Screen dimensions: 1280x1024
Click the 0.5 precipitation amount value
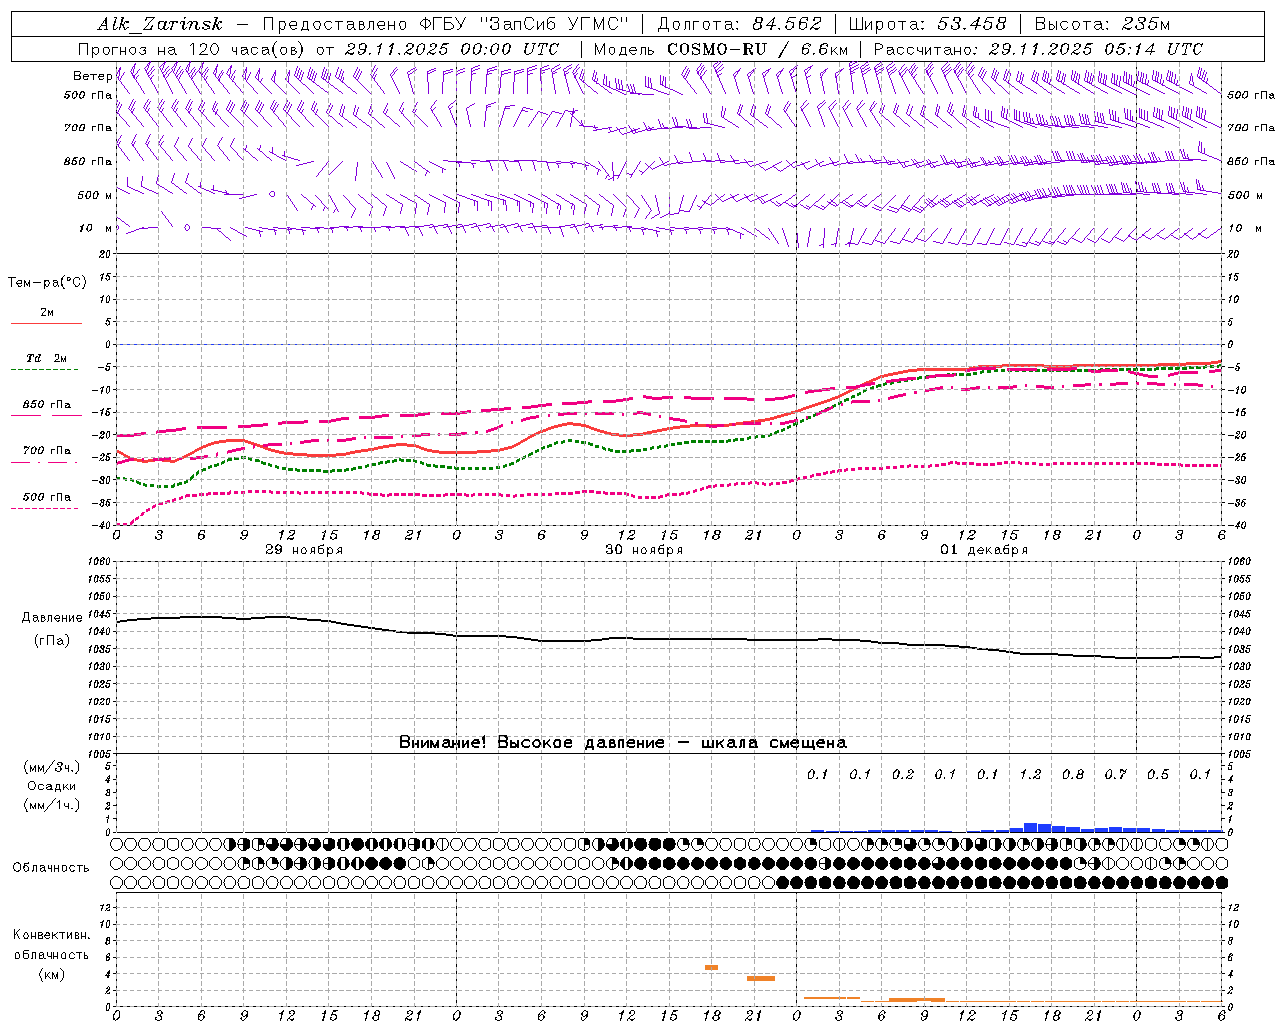(1158, 774)
